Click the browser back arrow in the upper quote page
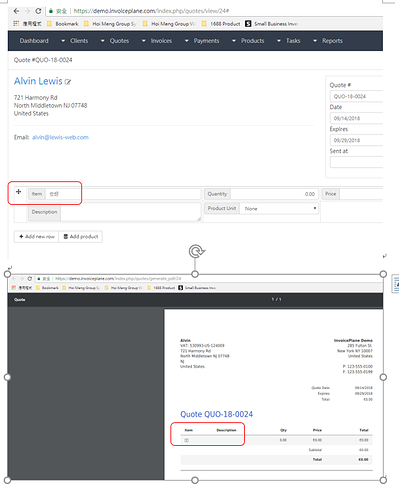 coord(16,11)
